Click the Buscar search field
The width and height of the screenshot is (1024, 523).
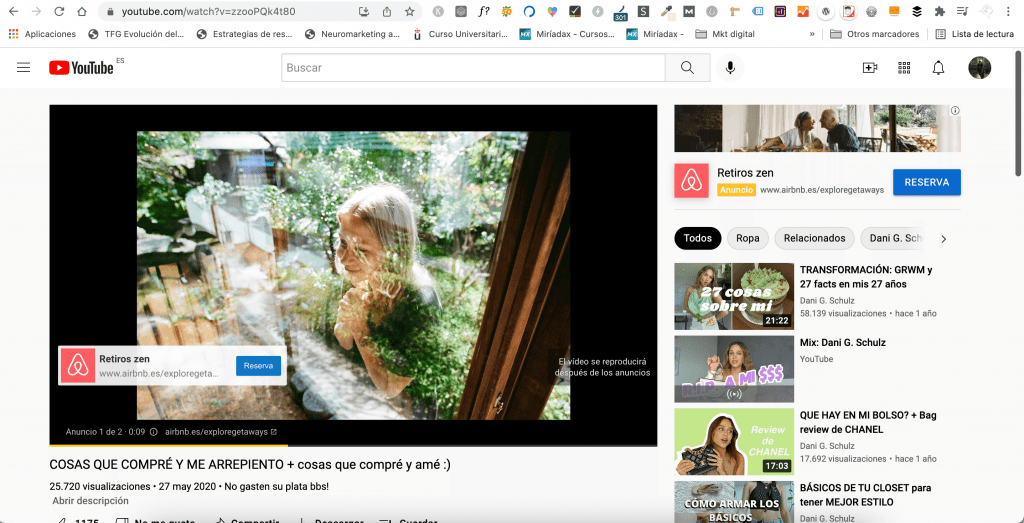[473, 67]
